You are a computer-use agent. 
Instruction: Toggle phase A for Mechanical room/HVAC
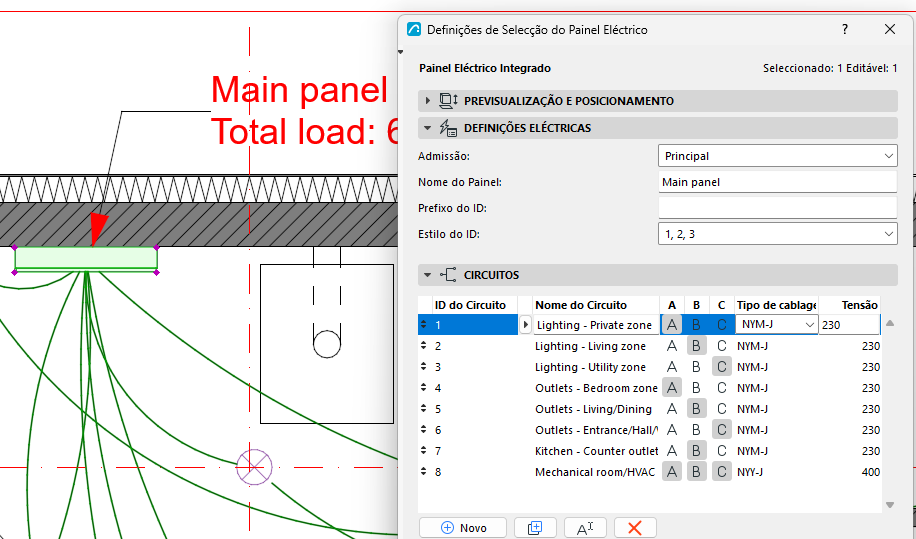pos(672,472)
